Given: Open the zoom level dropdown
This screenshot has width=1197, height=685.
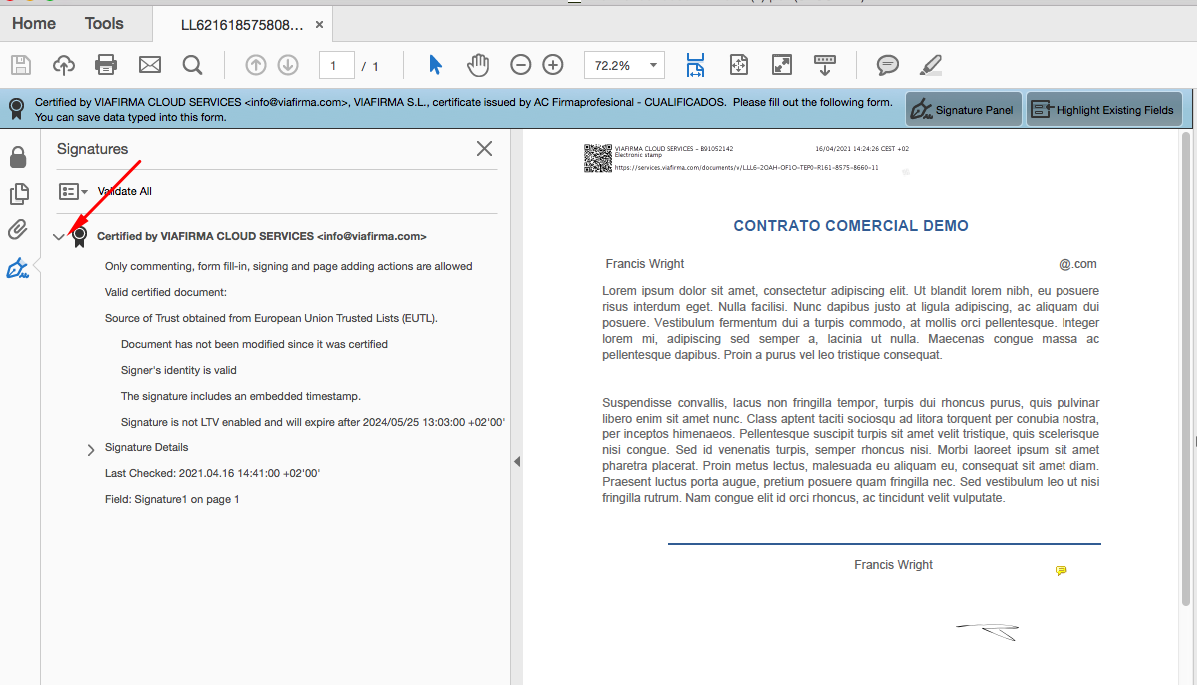Looking at the screenshot, I should [653, 65].
